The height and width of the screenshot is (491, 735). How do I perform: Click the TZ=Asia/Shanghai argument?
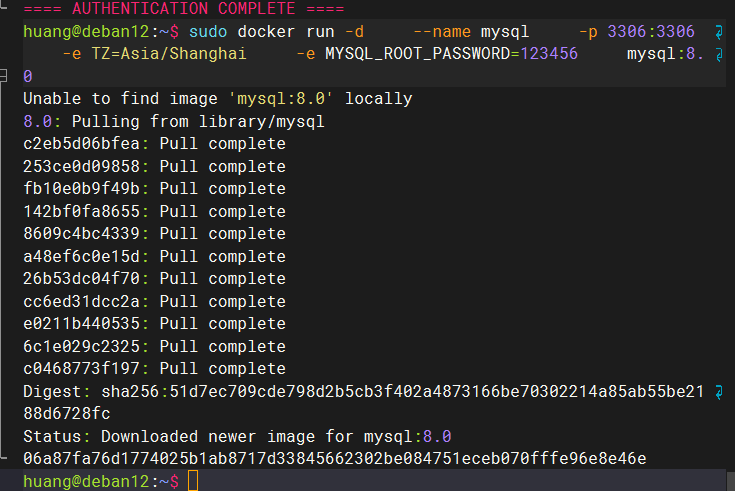point(169,54)
